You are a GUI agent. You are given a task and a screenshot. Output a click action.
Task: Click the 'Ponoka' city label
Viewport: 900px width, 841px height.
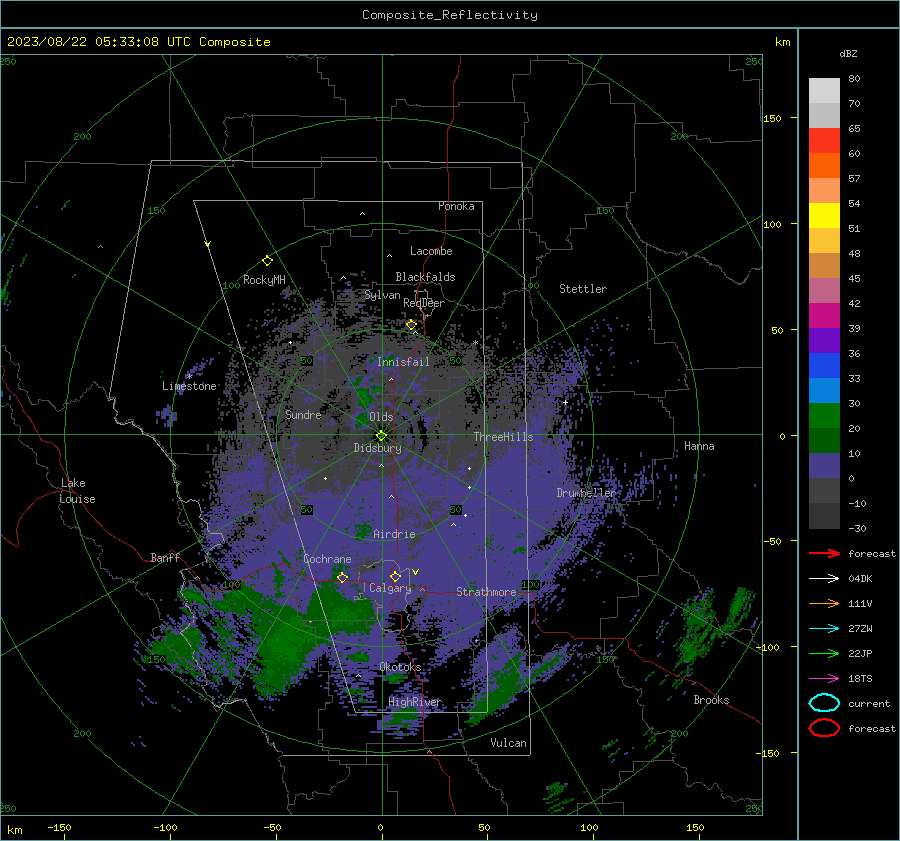[456, 206]
